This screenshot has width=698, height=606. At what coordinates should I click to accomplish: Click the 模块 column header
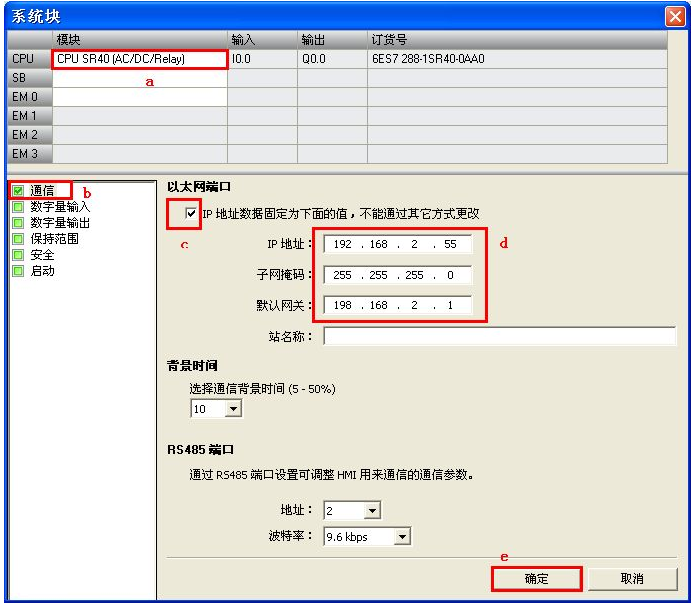pyautogui.click(x=140, y=40)
